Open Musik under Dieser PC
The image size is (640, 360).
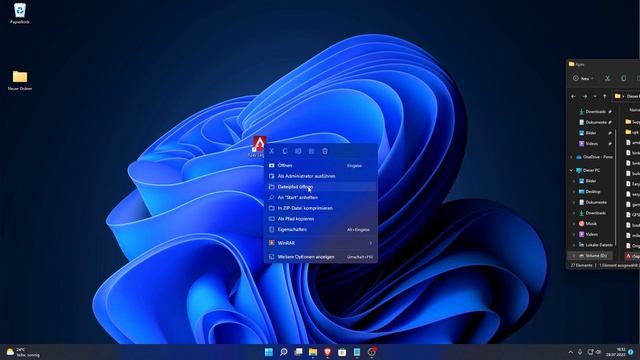tap(588, 224)
